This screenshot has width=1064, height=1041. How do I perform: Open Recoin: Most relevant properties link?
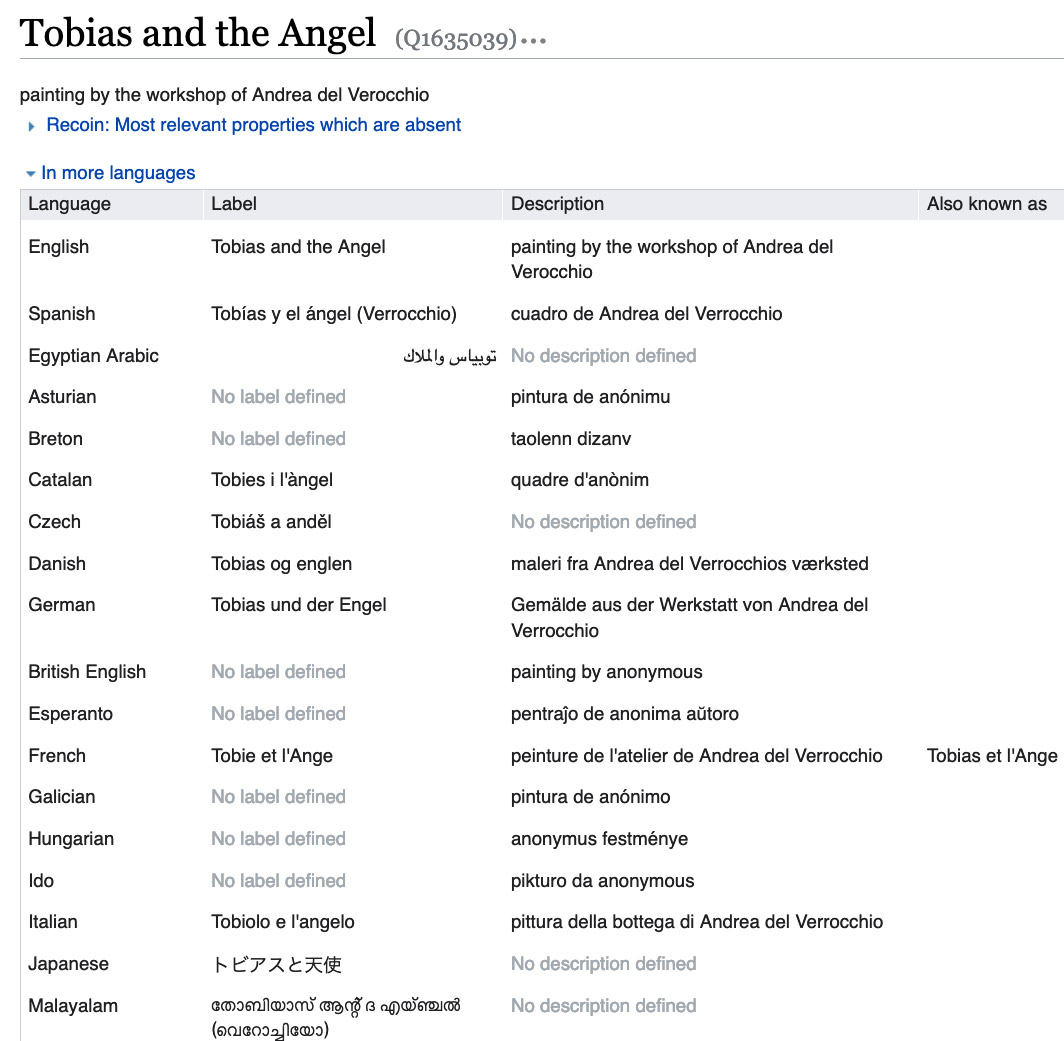click(x=254, y=125)
